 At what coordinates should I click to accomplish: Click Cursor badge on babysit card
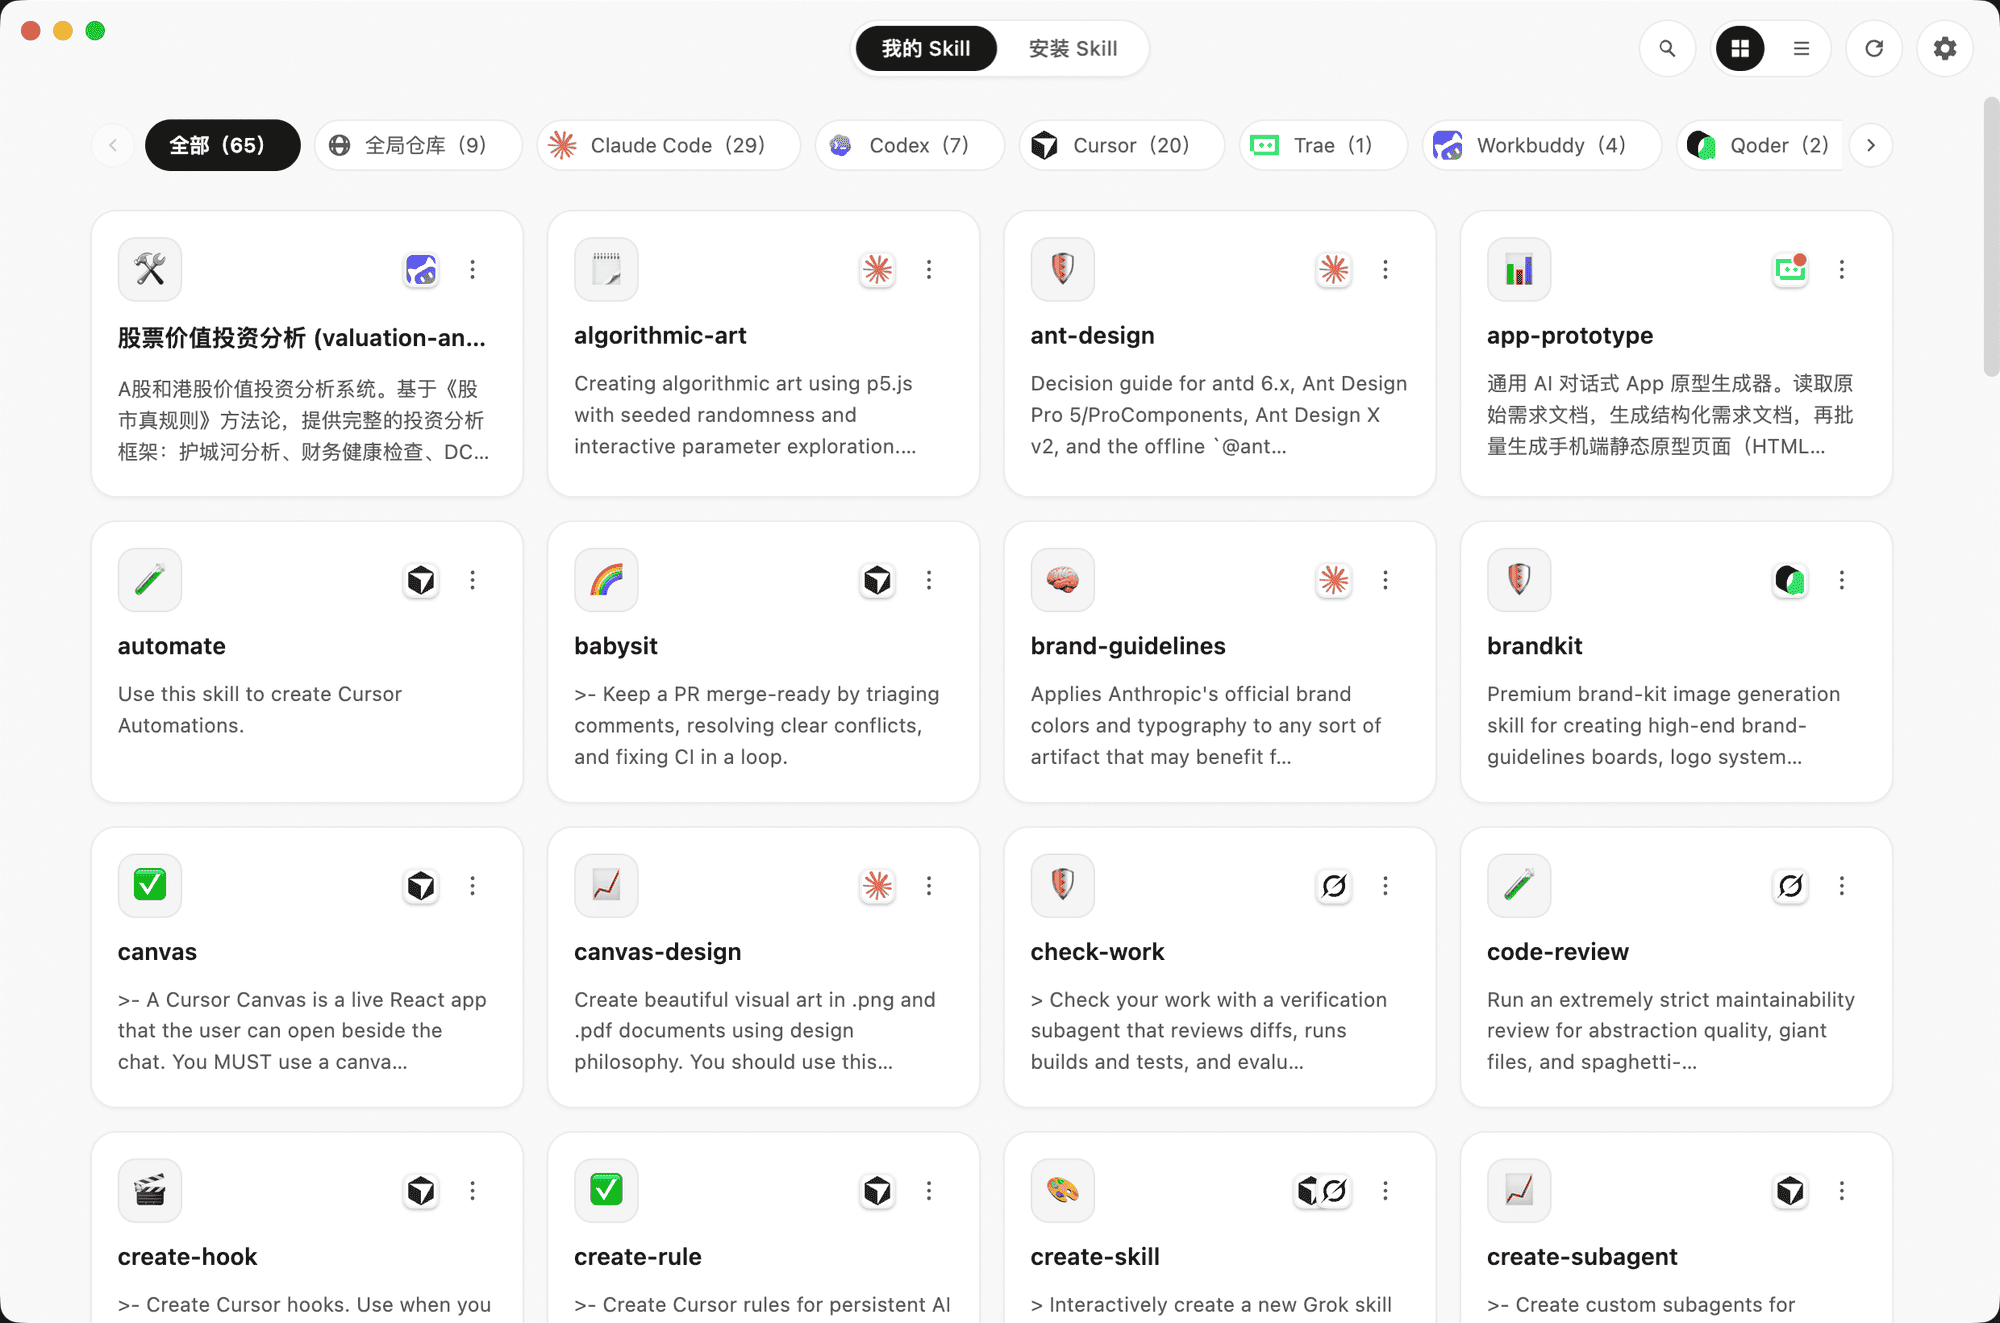878,580
